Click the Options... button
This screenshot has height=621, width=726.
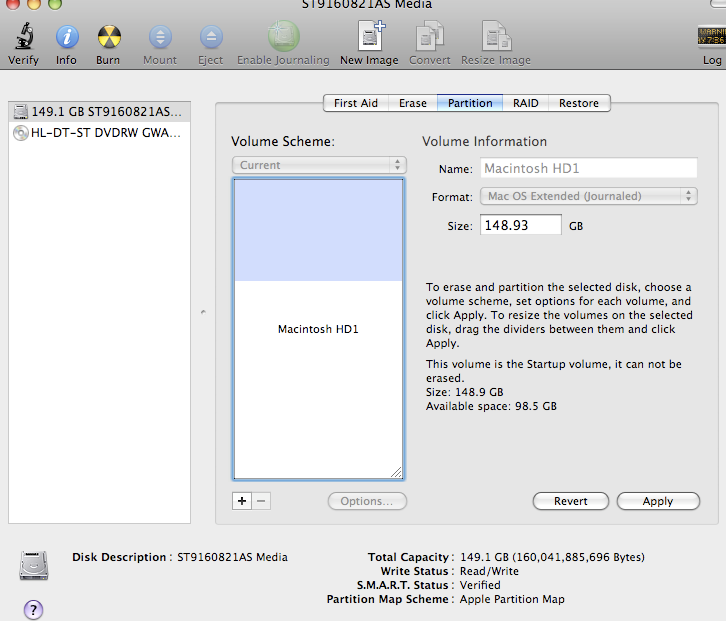(x=367, y=501)
